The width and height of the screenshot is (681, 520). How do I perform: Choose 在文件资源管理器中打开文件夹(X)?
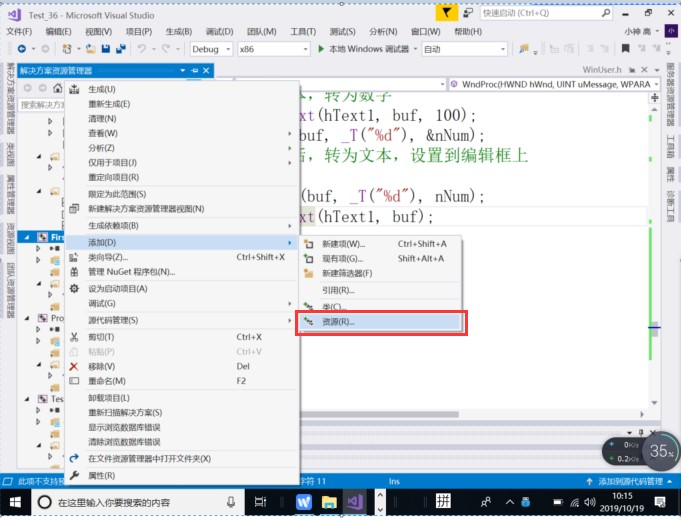coord(182,459)
